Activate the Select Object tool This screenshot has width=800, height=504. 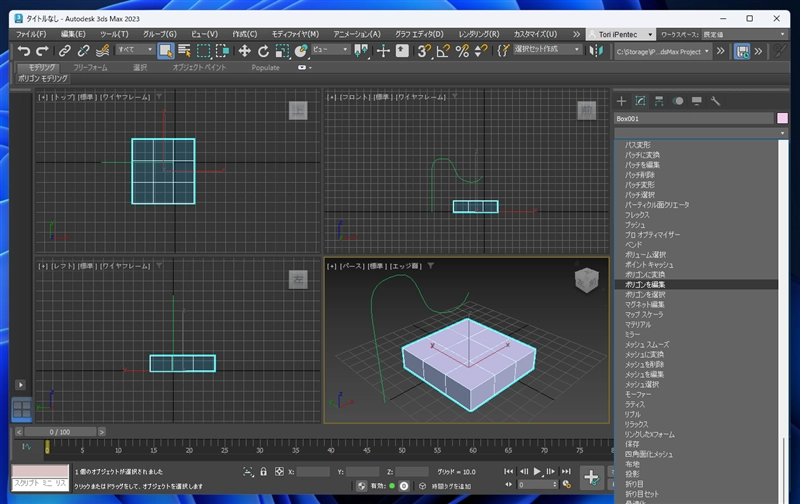165,51
